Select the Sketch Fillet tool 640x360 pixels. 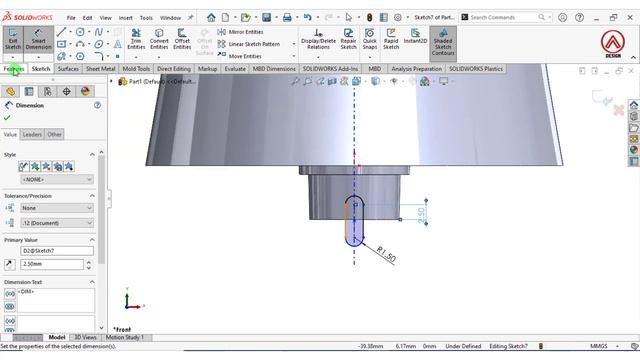[x=99, y=56]
